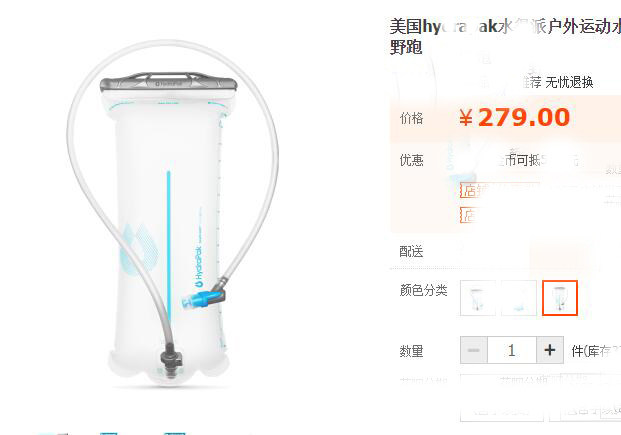621x435 pixels.
Task: Click the faded installment option row box
Action: (541, 380)
